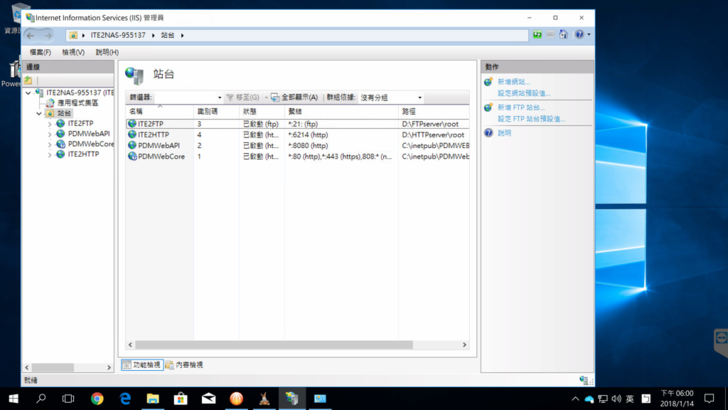
Task: Select the ITE2FTP site icon in tree
Action: (x=60, y=123)
